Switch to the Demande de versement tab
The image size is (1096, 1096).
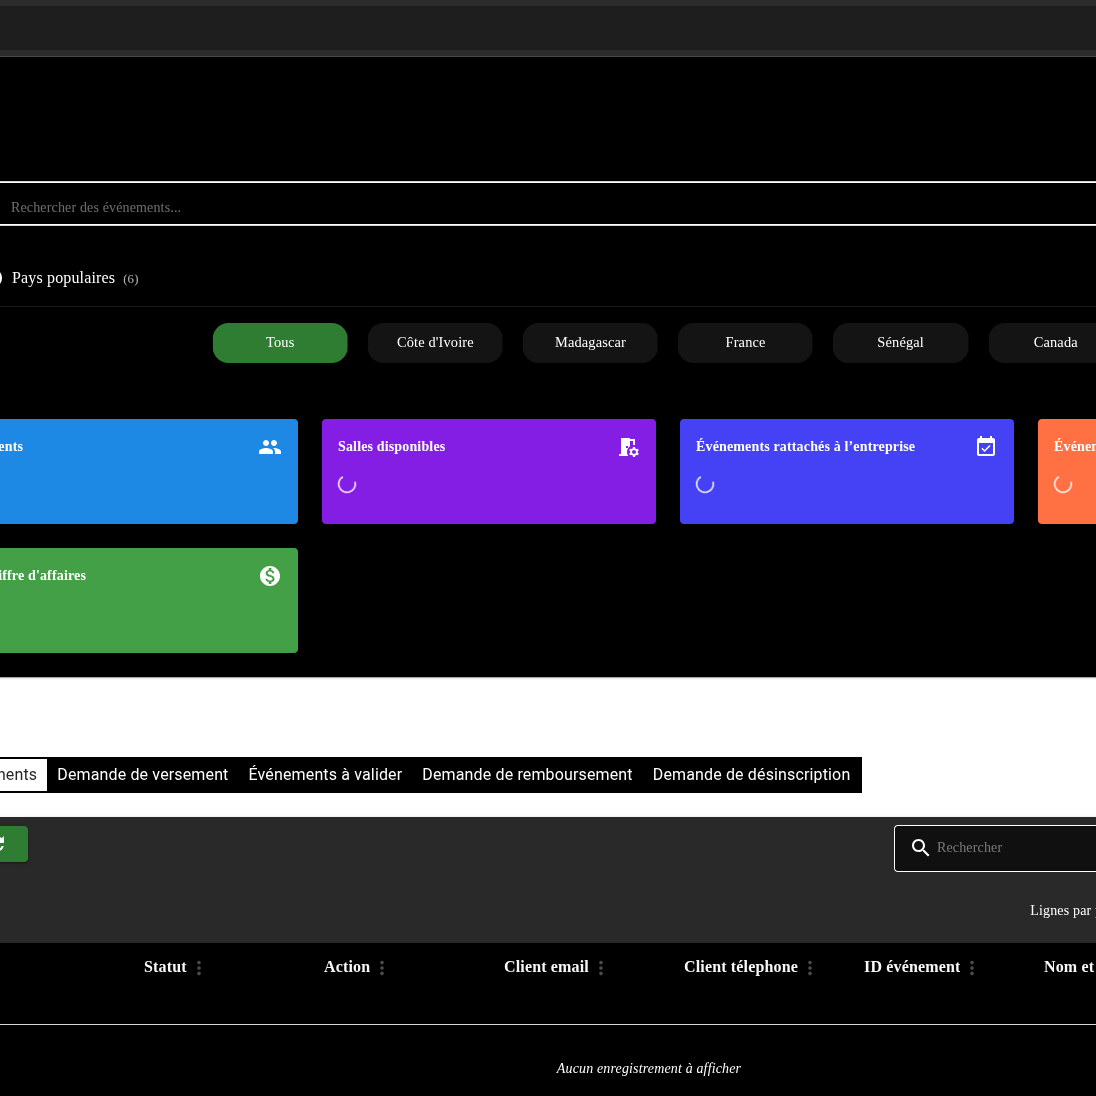[x=142, y=775]
